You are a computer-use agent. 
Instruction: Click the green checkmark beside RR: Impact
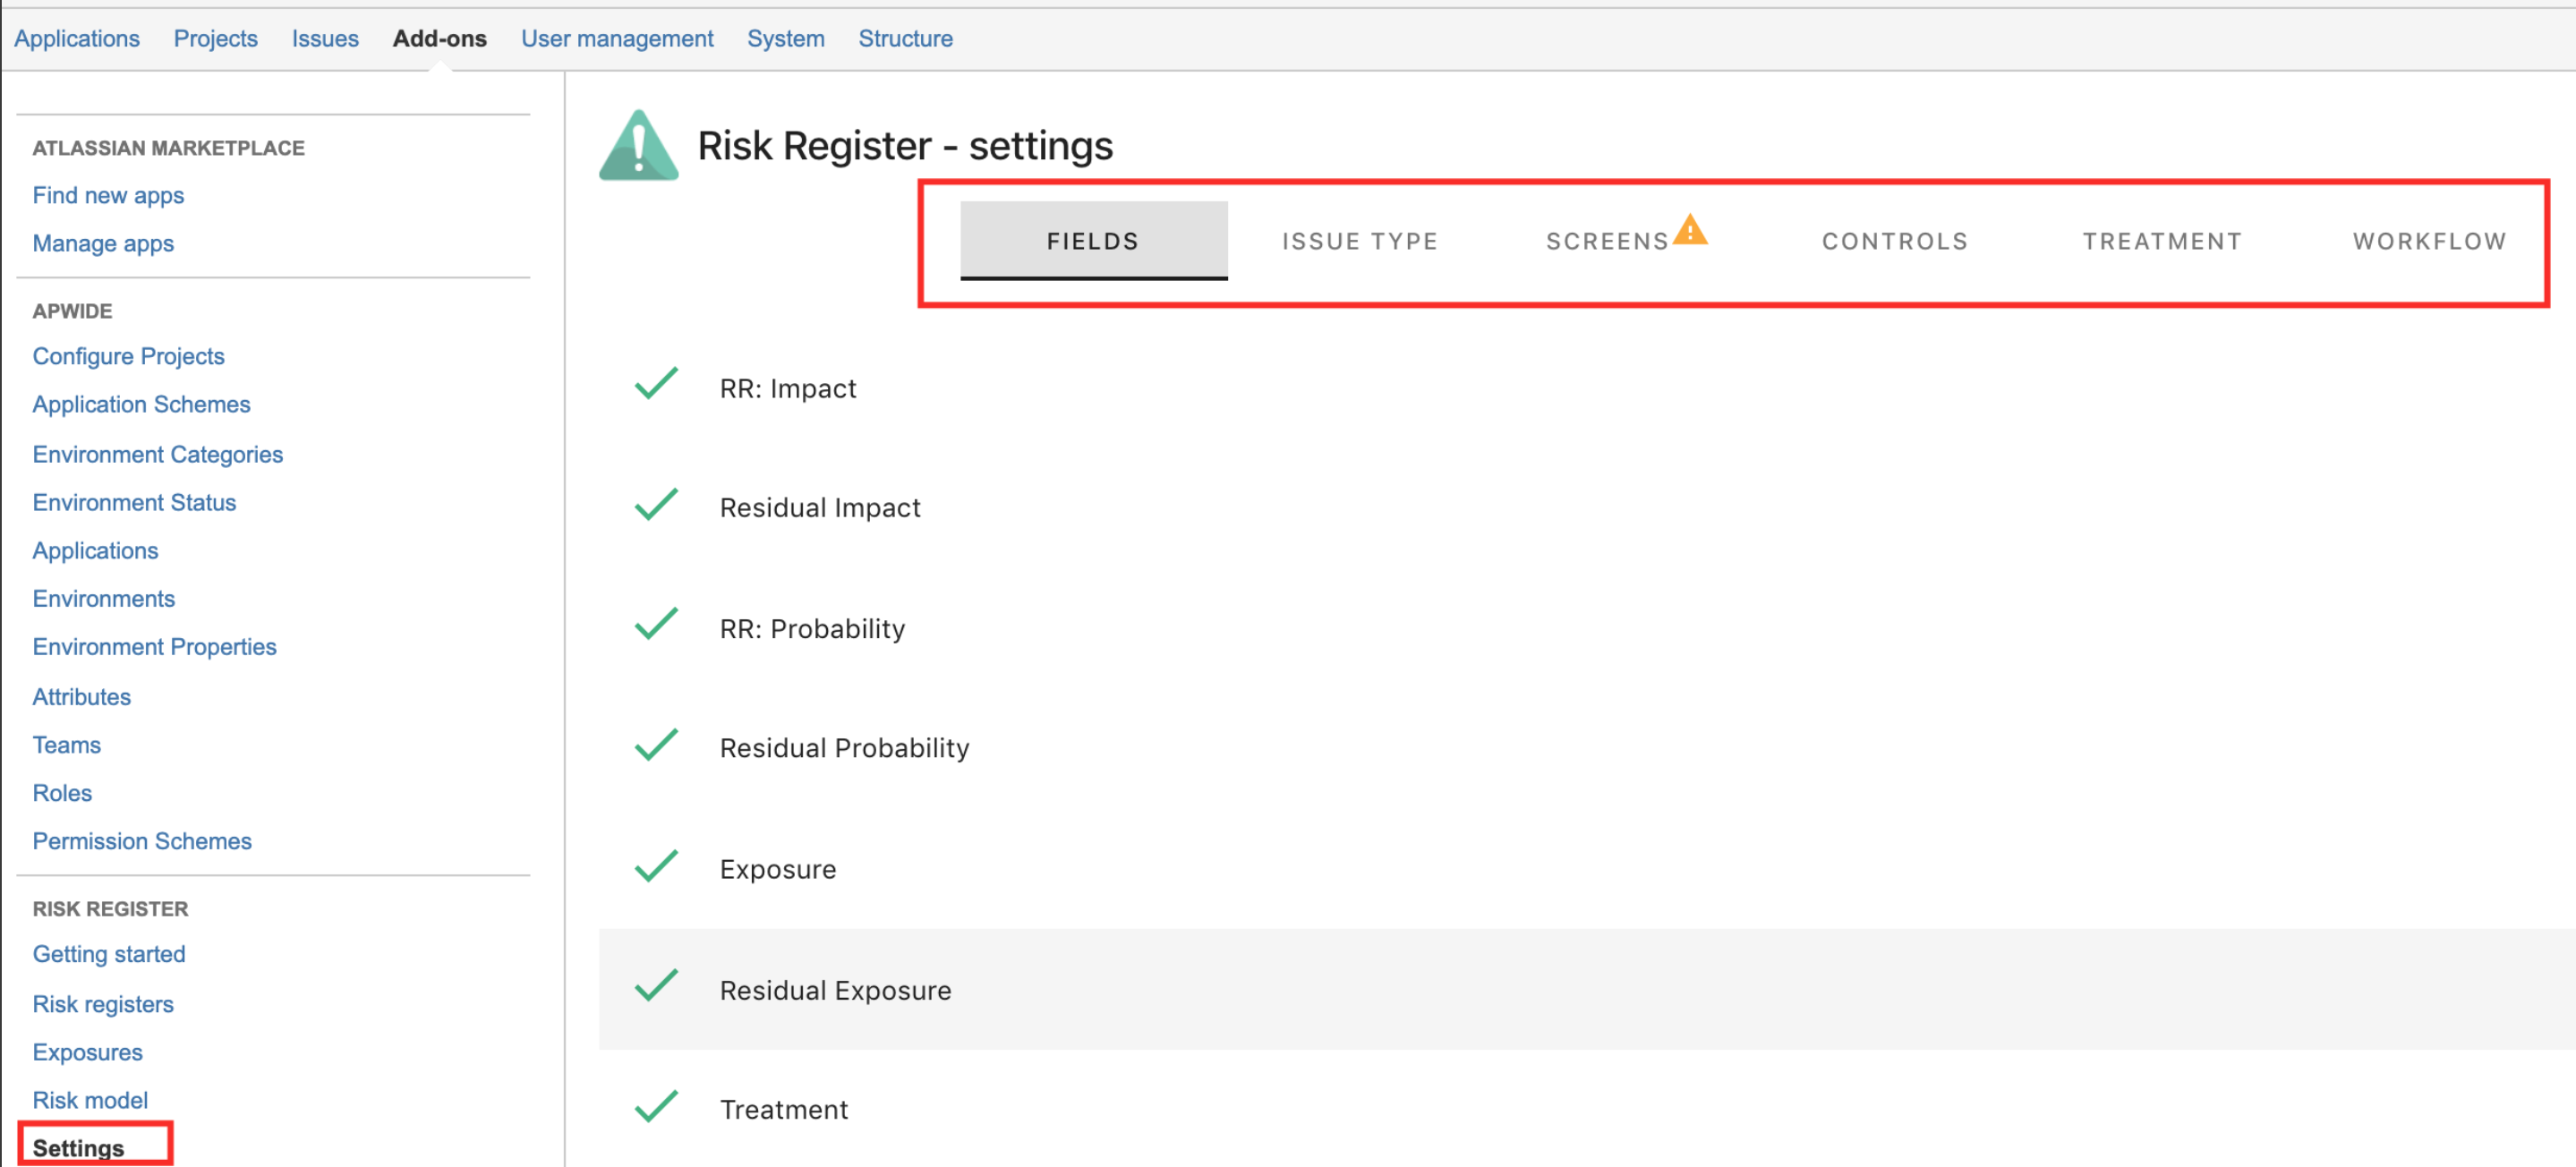point(656,384)
